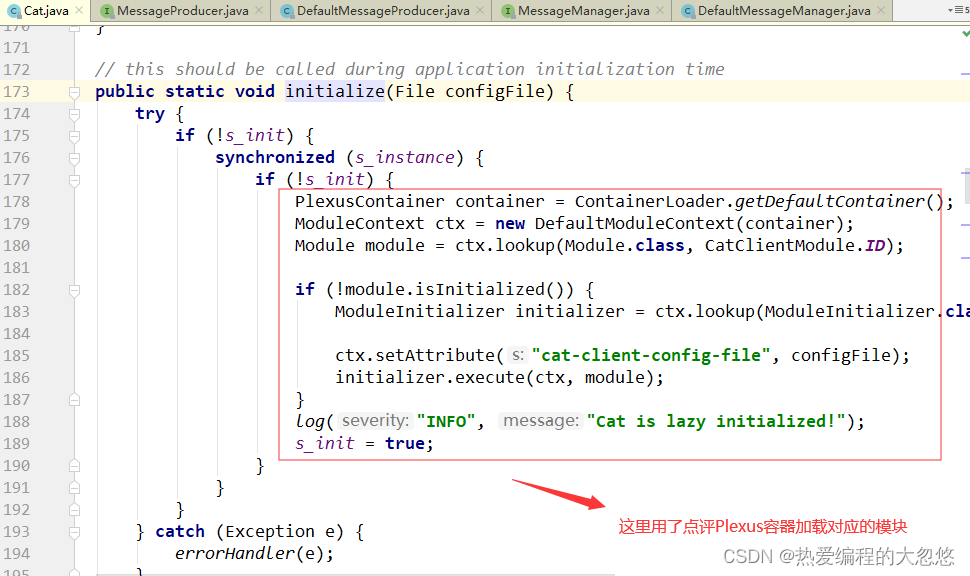This screenshot has width=970, height=576.
Task: Fold the synchronized block at line 176
Action: pos(74,158)
